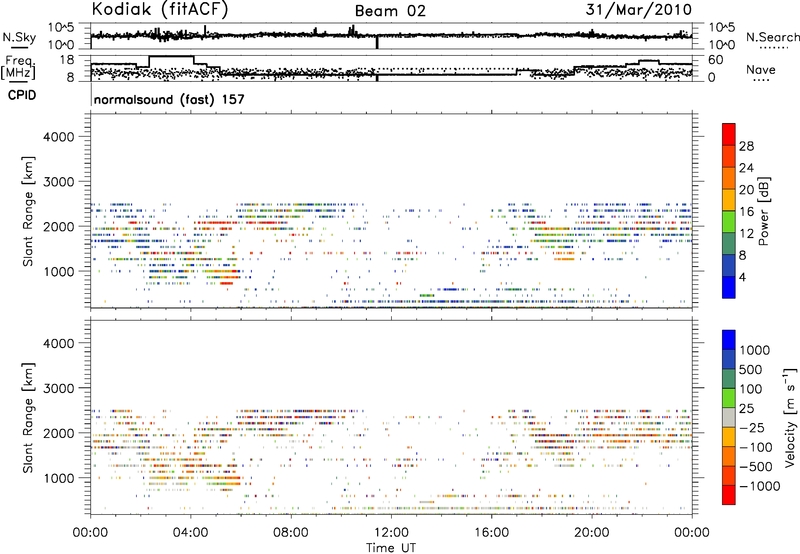Image resolution: width=800 pixels, height=554 pixels.
Task: Click the "normalsound (fast) 157" text
Action: [169, 99]
